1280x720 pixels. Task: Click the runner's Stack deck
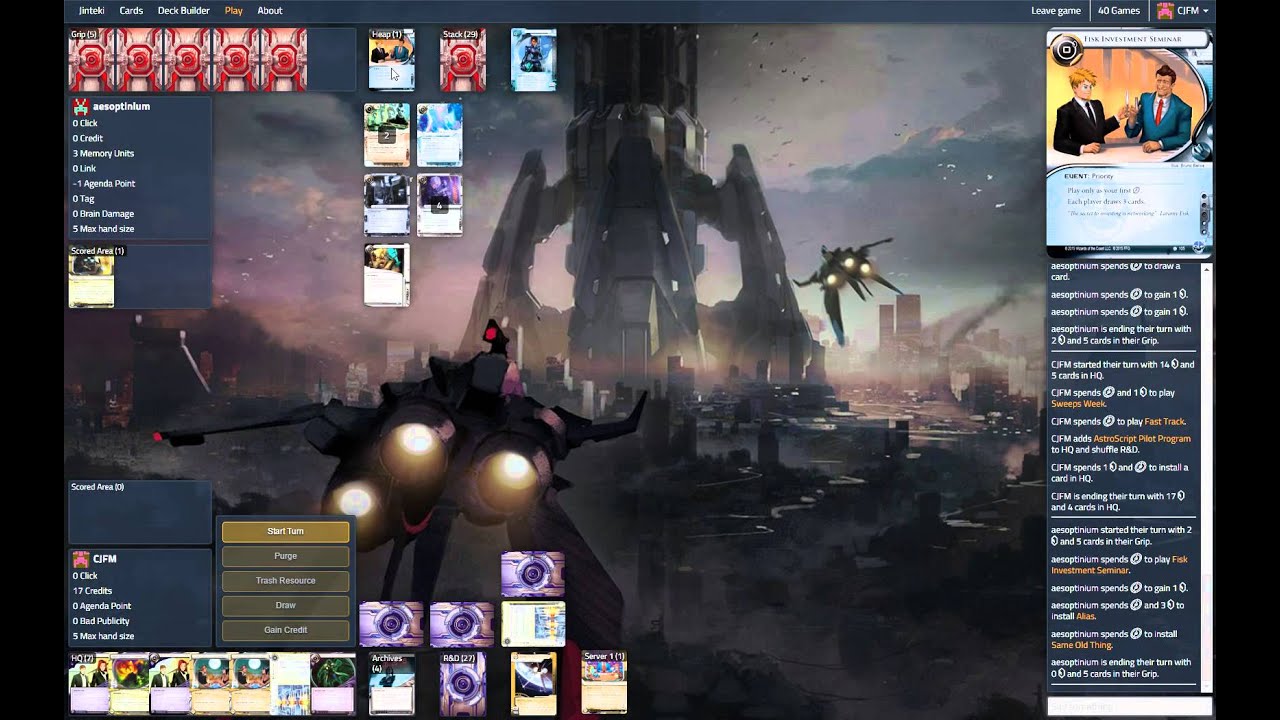(x=463, y=60)
